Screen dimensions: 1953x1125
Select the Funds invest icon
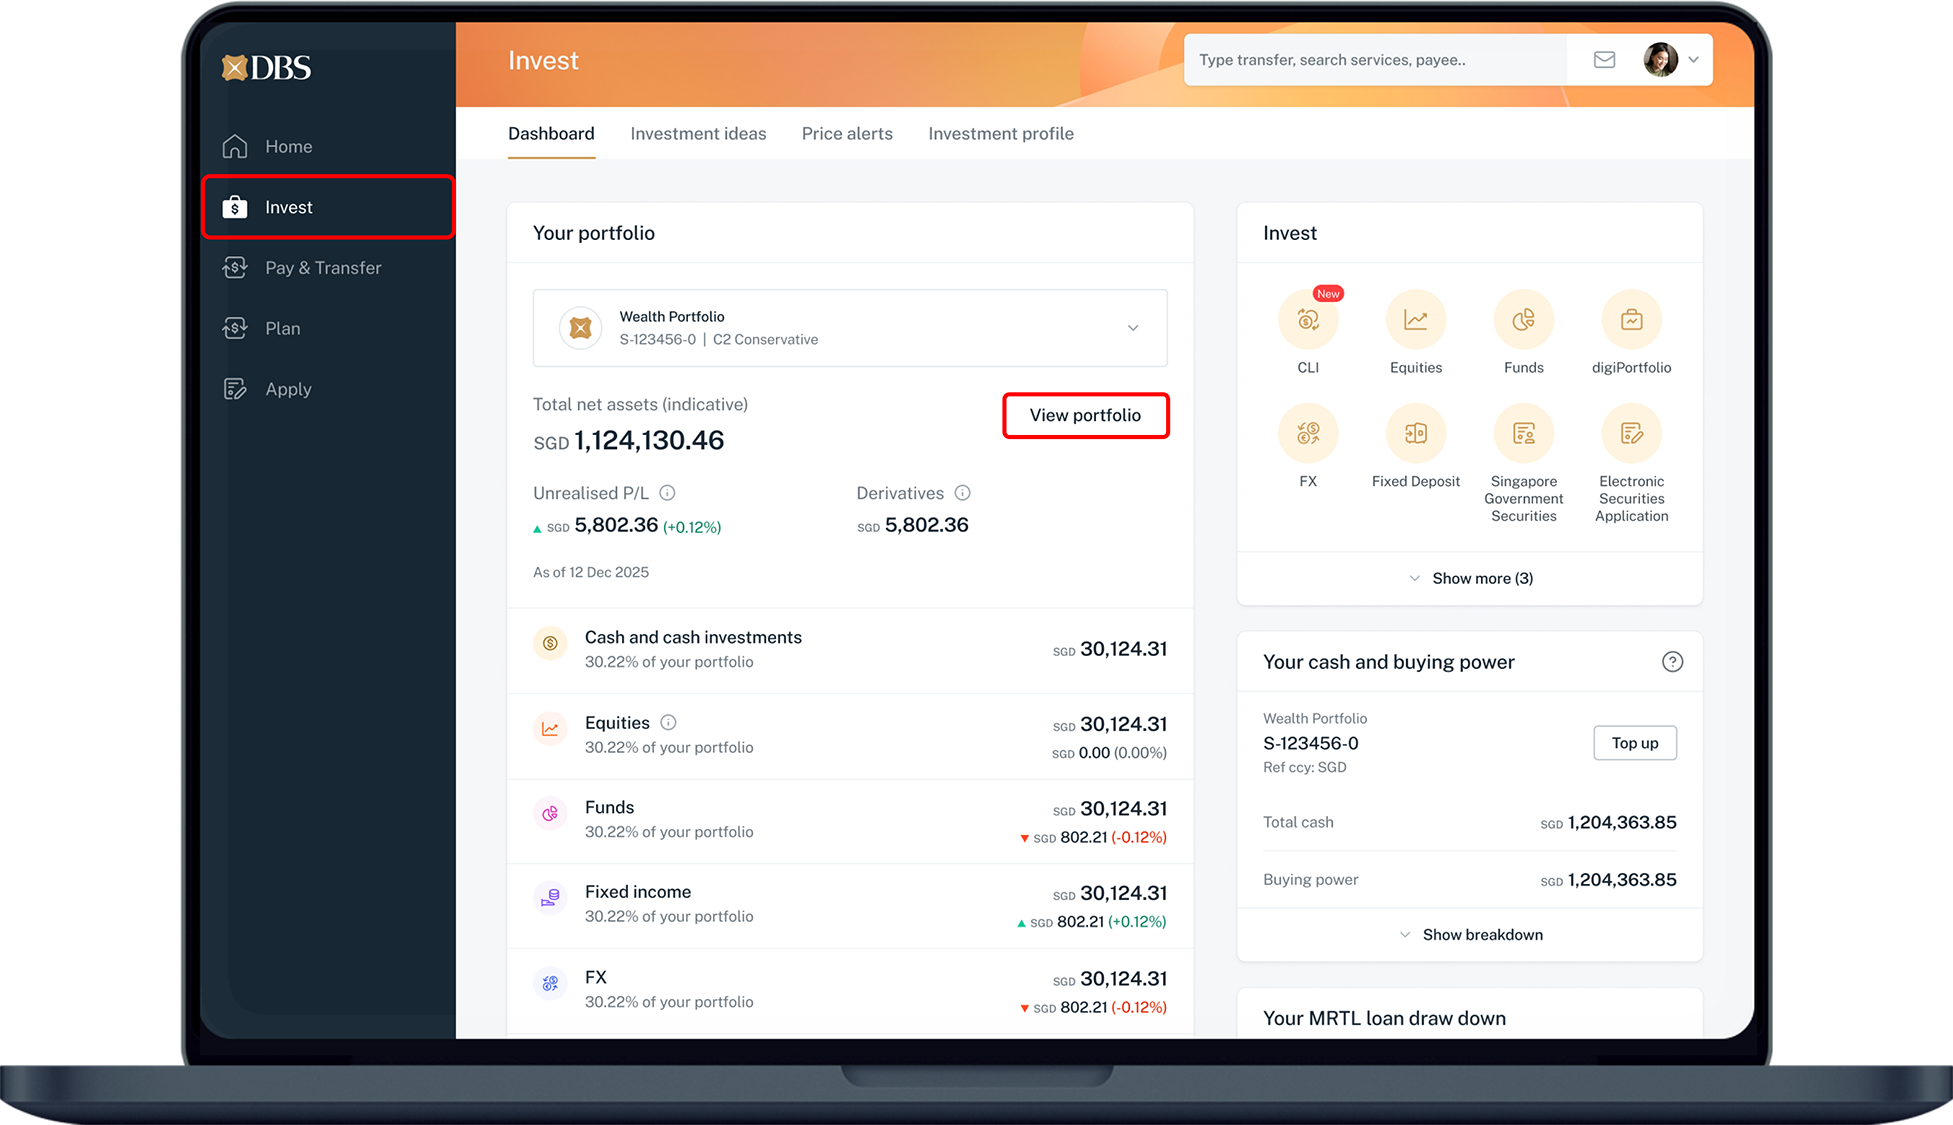1523,320
